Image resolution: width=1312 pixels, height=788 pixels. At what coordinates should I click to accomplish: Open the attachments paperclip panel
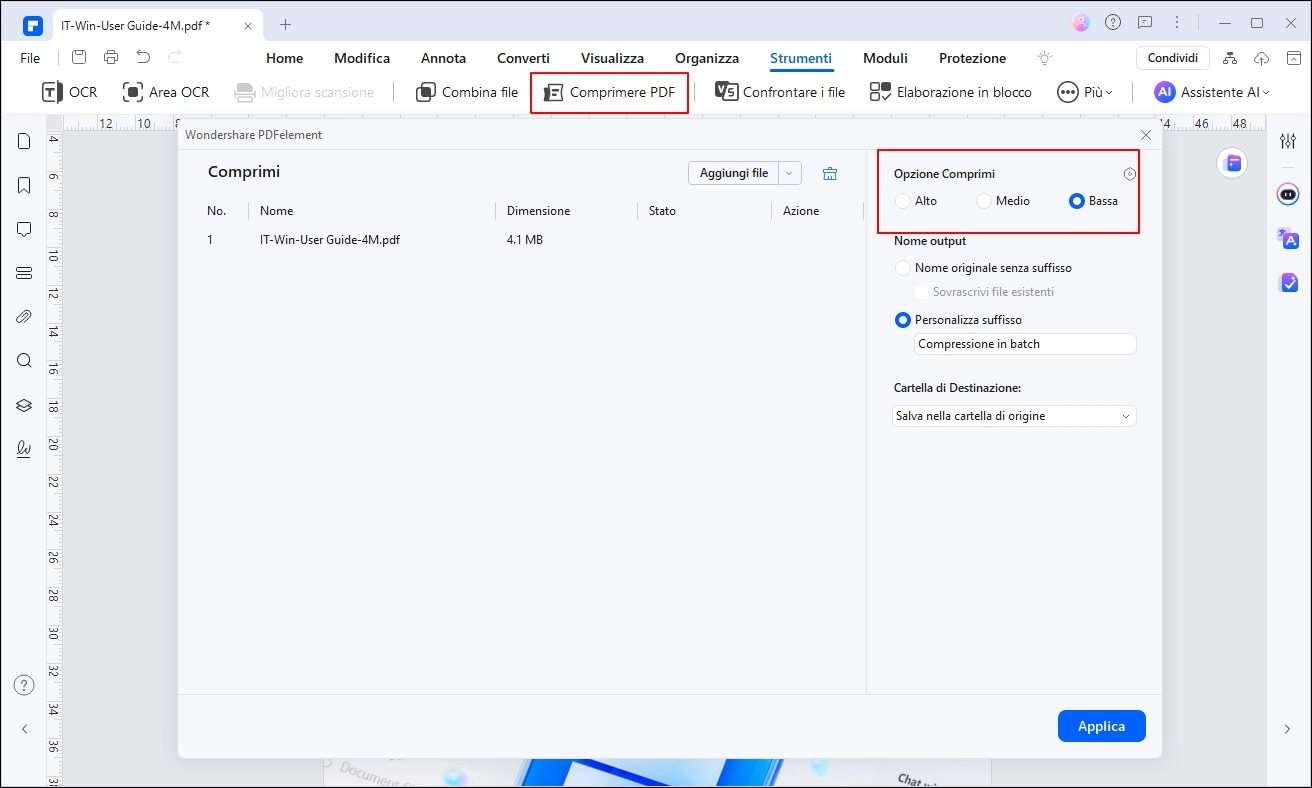point(24,317)
